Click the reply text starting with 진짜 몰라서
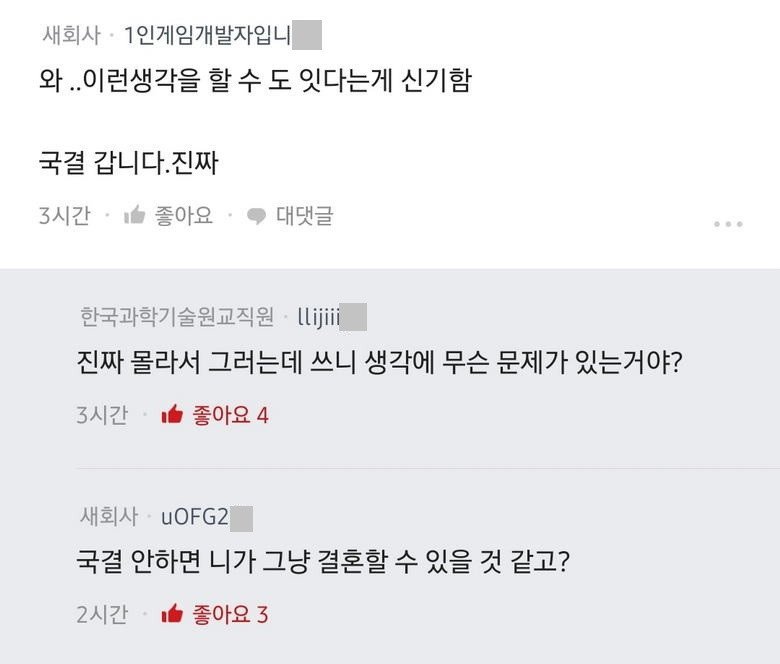The height and width of the screenshot is (664, 780). [x=379, y=362]
